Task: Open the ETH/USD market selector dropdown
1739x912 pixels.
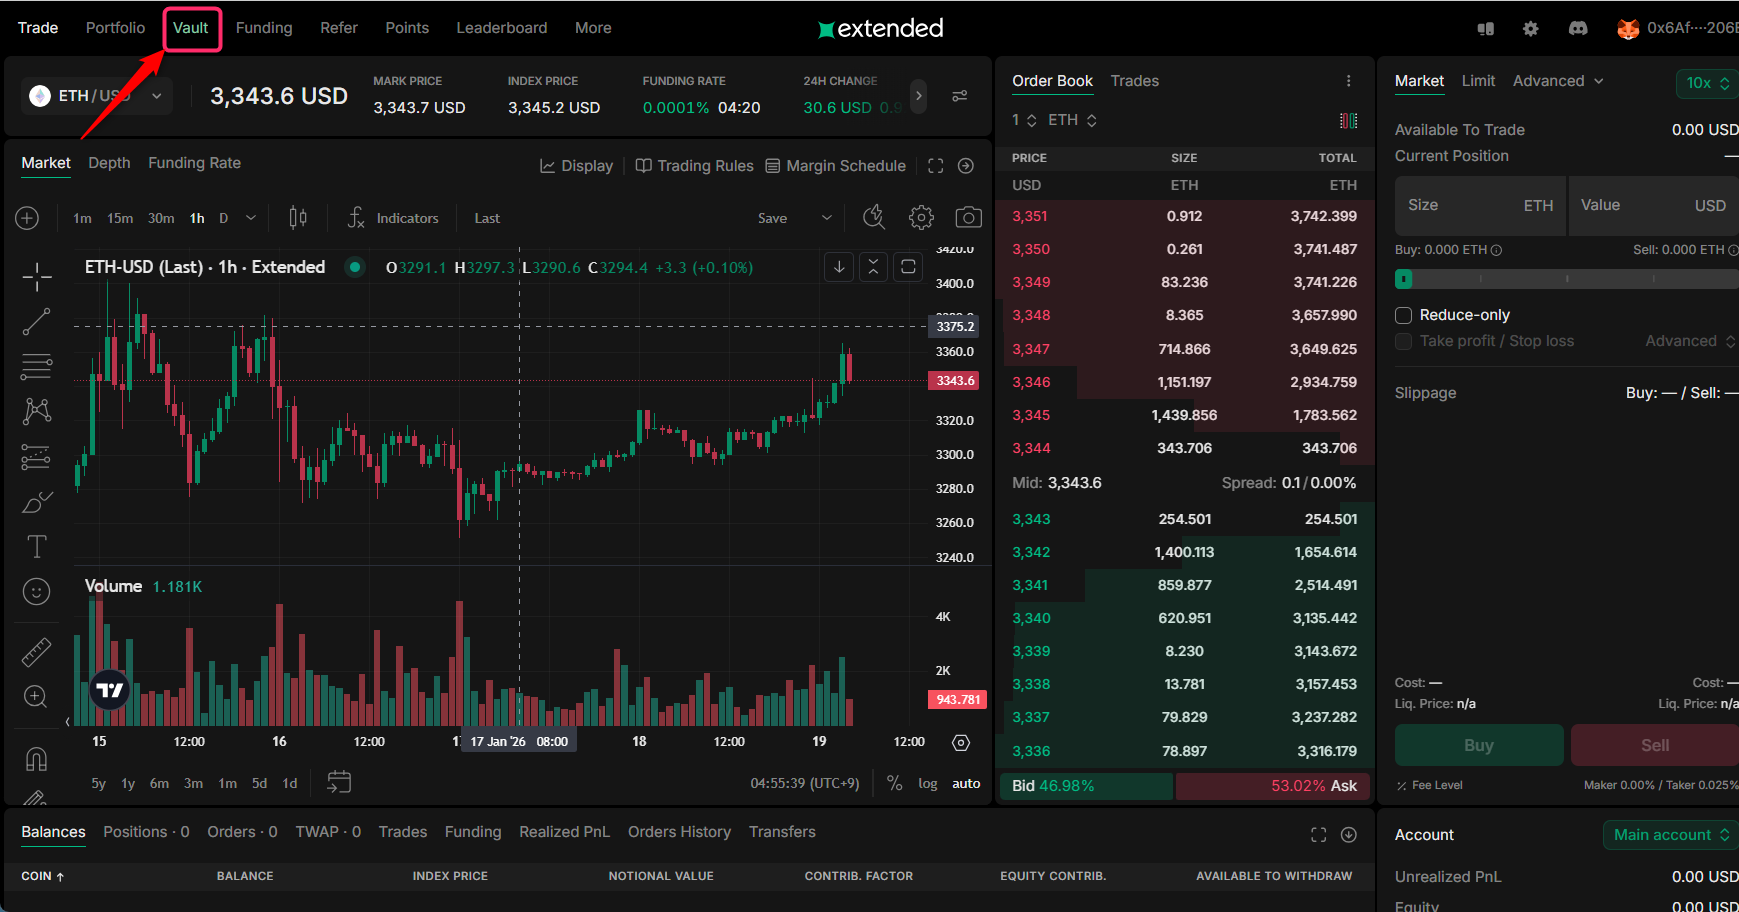Action: click(x=96, y=96)
